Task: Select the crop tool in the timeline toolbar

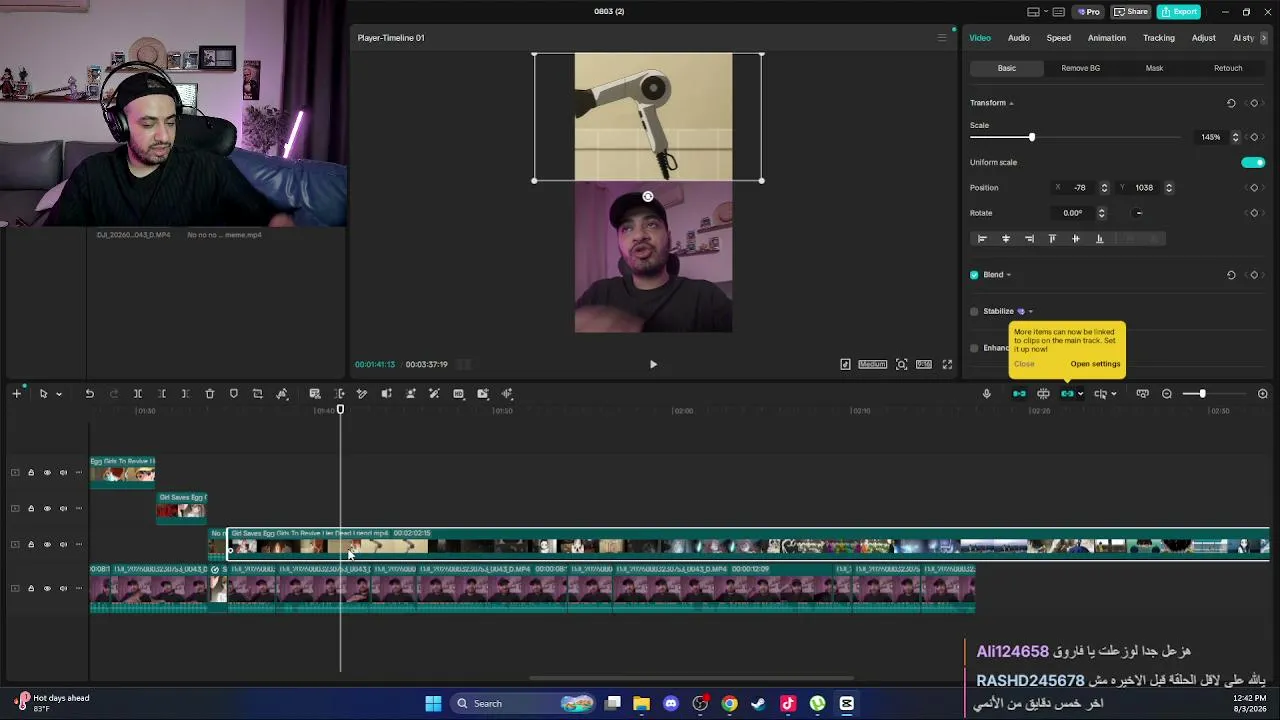Action: point(258,394)
